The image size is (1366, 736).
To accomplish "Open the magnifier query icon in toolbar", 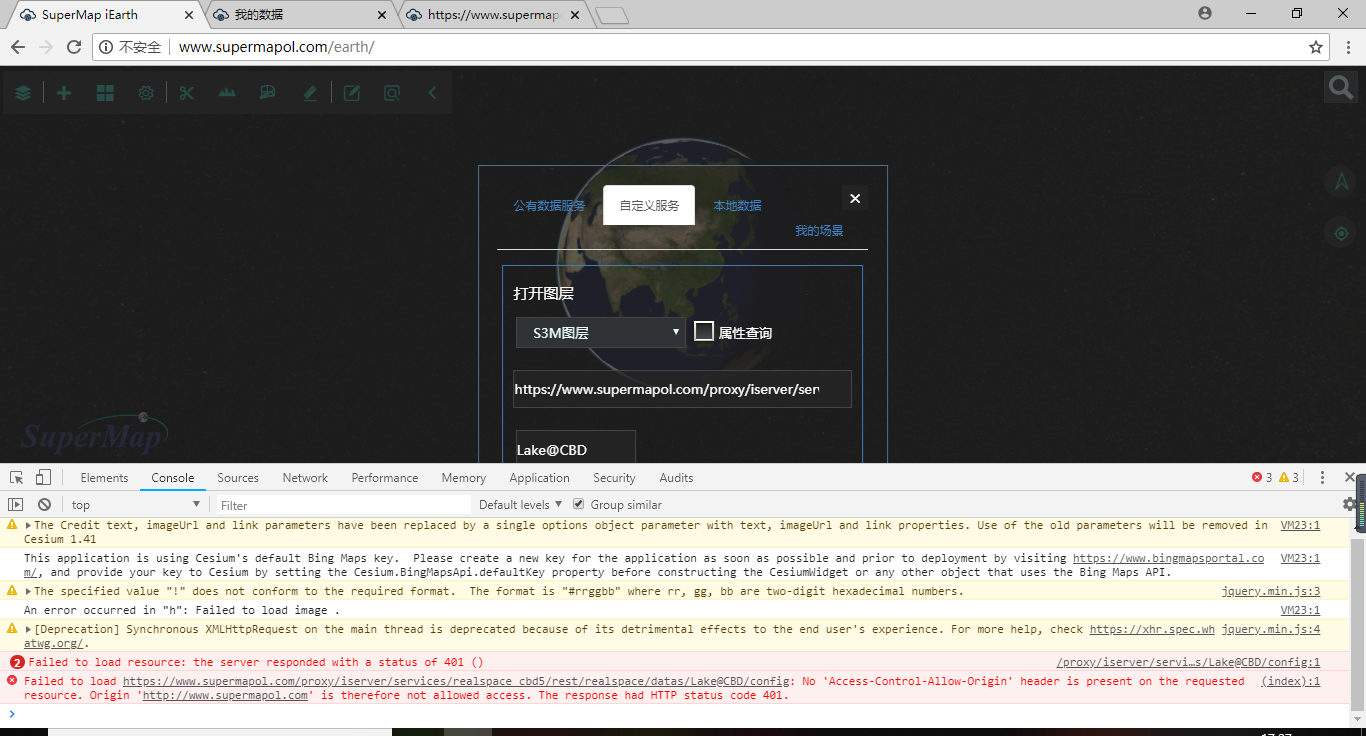I will point(392,93).
